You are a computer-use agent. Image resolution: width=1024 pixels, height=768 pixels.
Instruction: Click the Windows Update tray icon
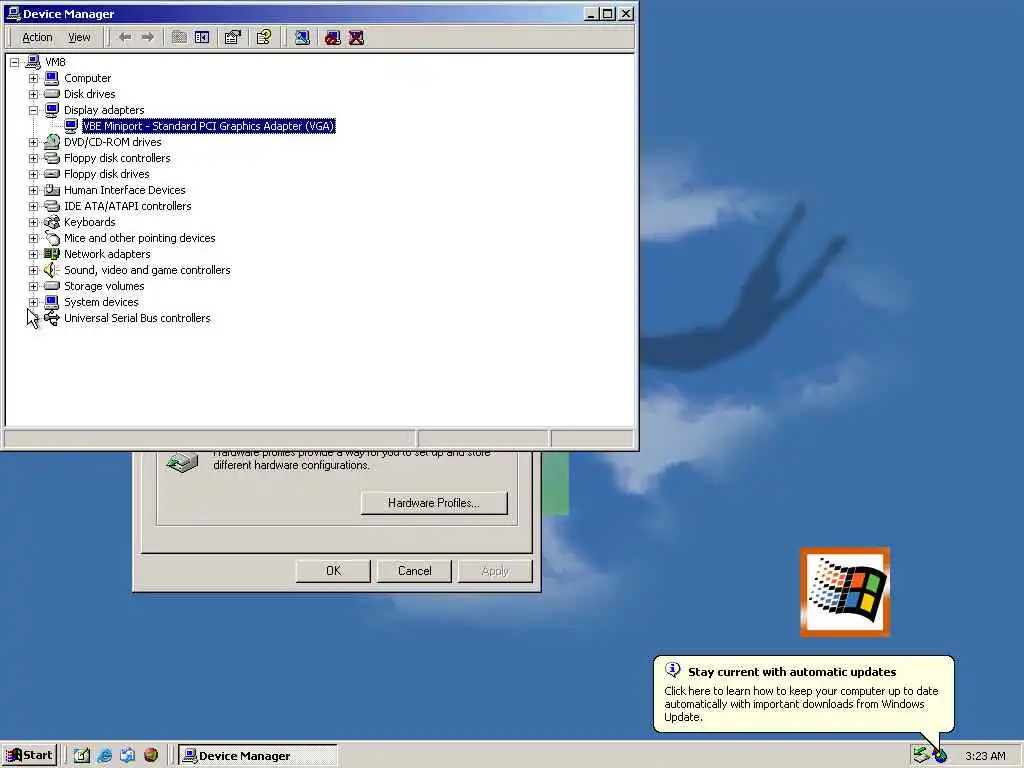tap(940, 756)
